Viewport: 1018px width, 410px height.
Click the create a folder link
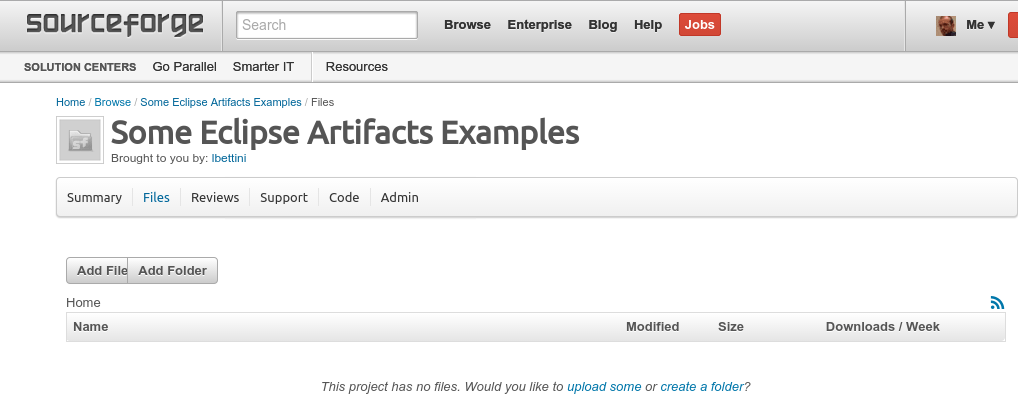[702, 387]
